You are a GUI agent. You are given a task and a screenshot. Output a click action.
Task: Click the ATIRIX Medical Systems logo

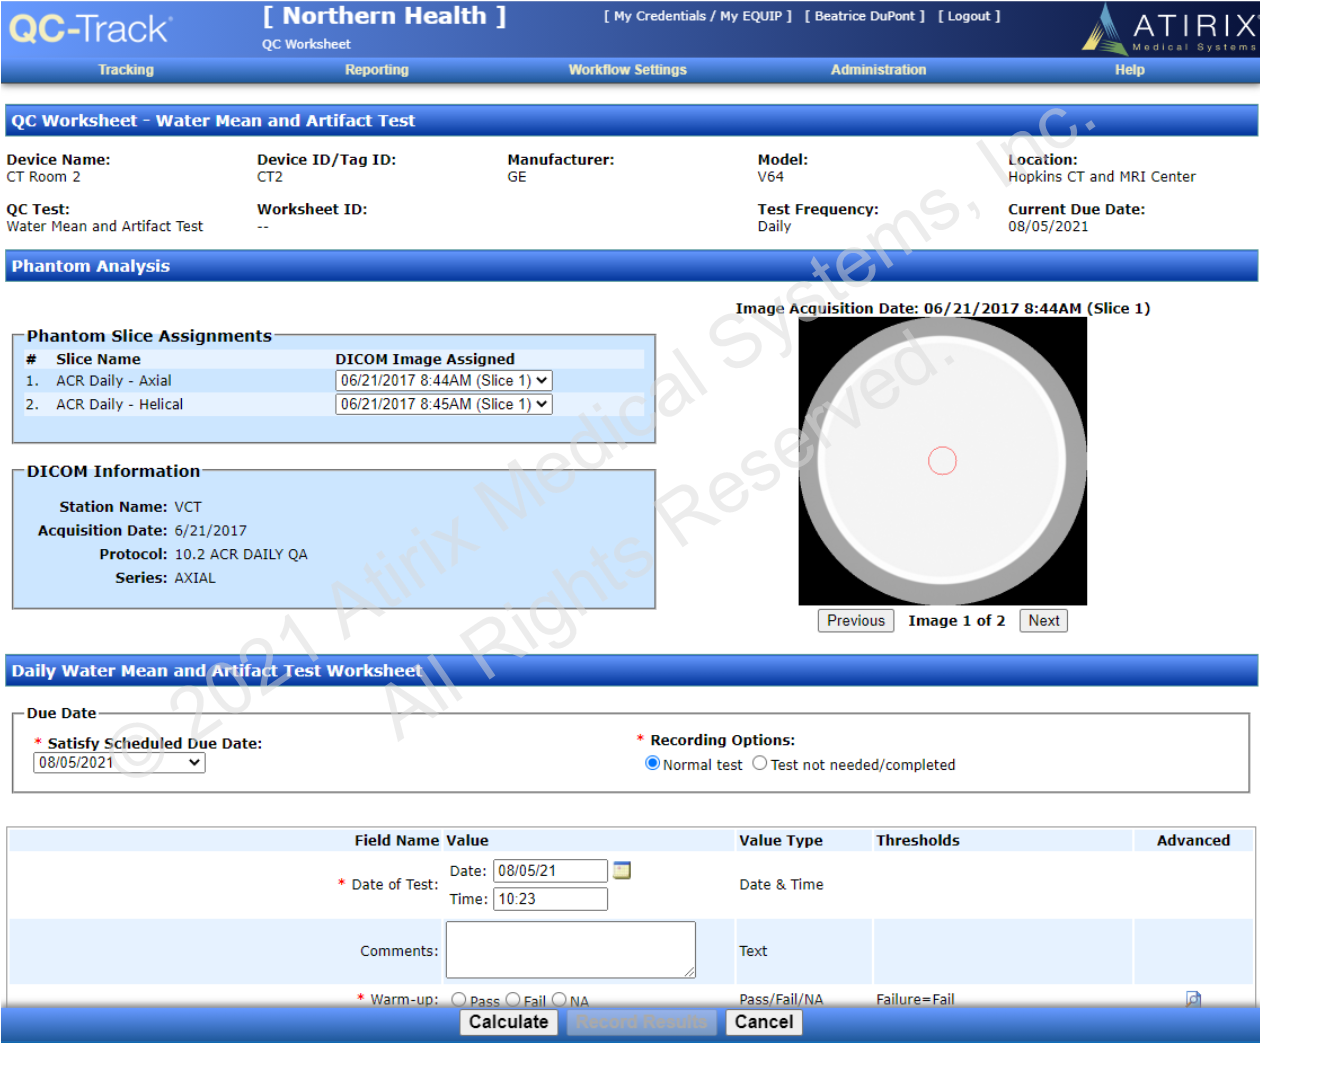(1169, 29)
